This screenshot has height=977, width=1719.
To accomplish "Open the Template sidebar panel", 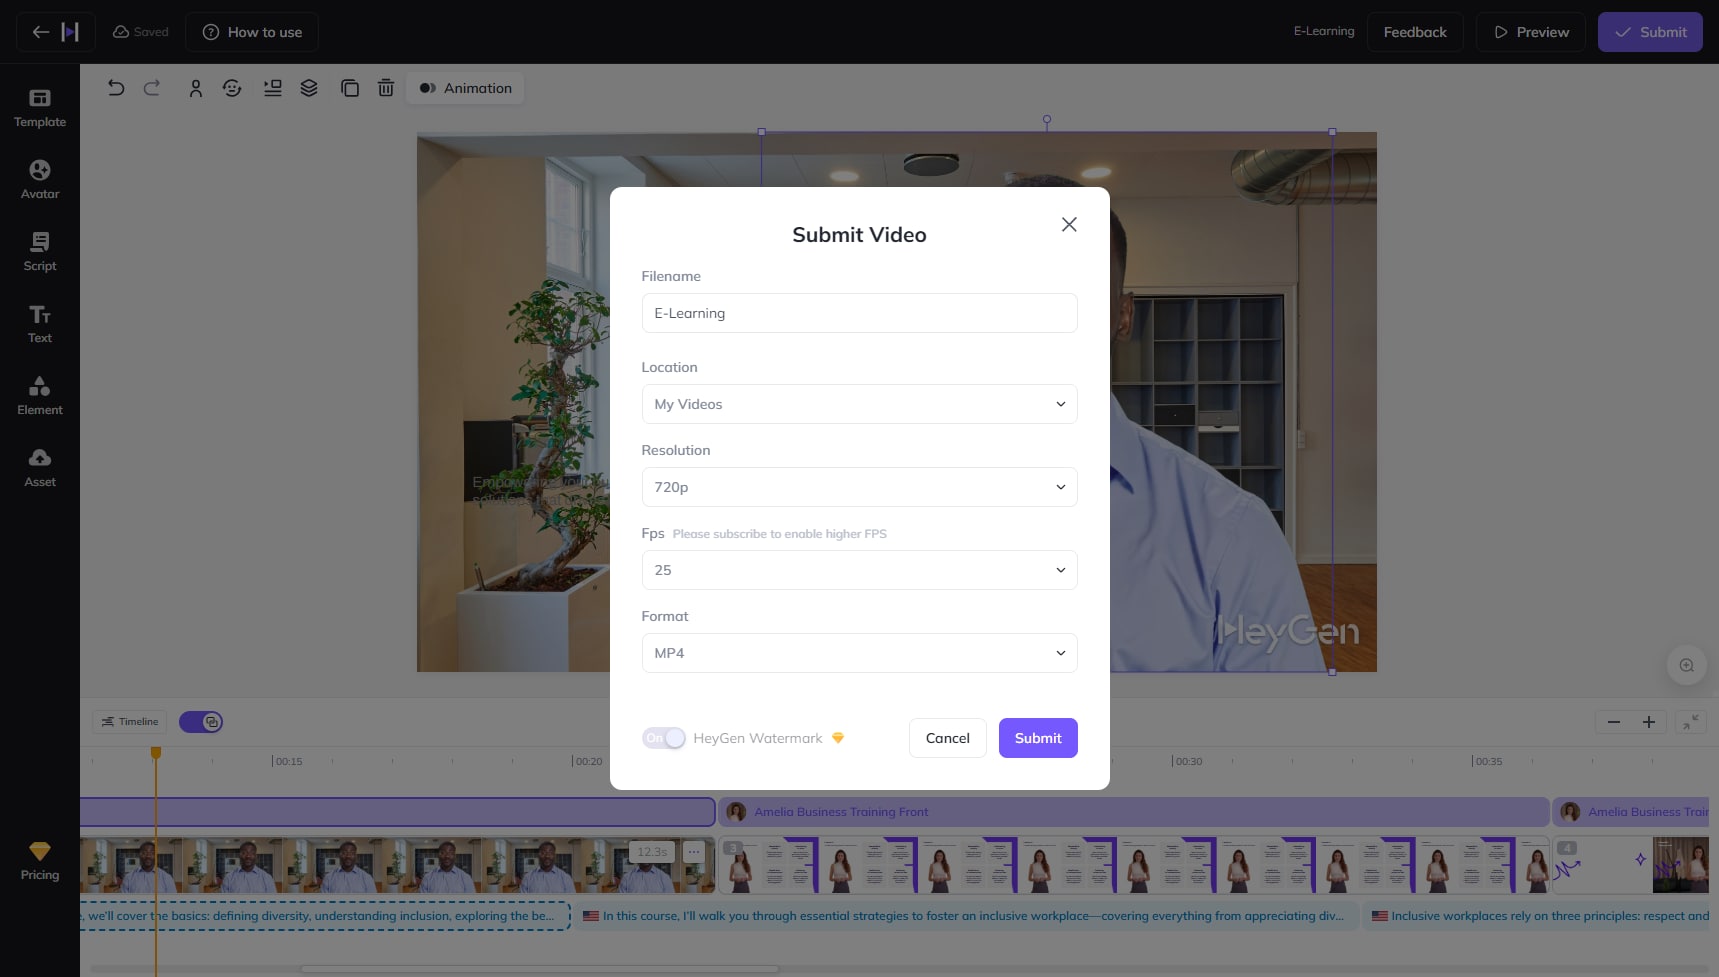I will pos(40,108).
